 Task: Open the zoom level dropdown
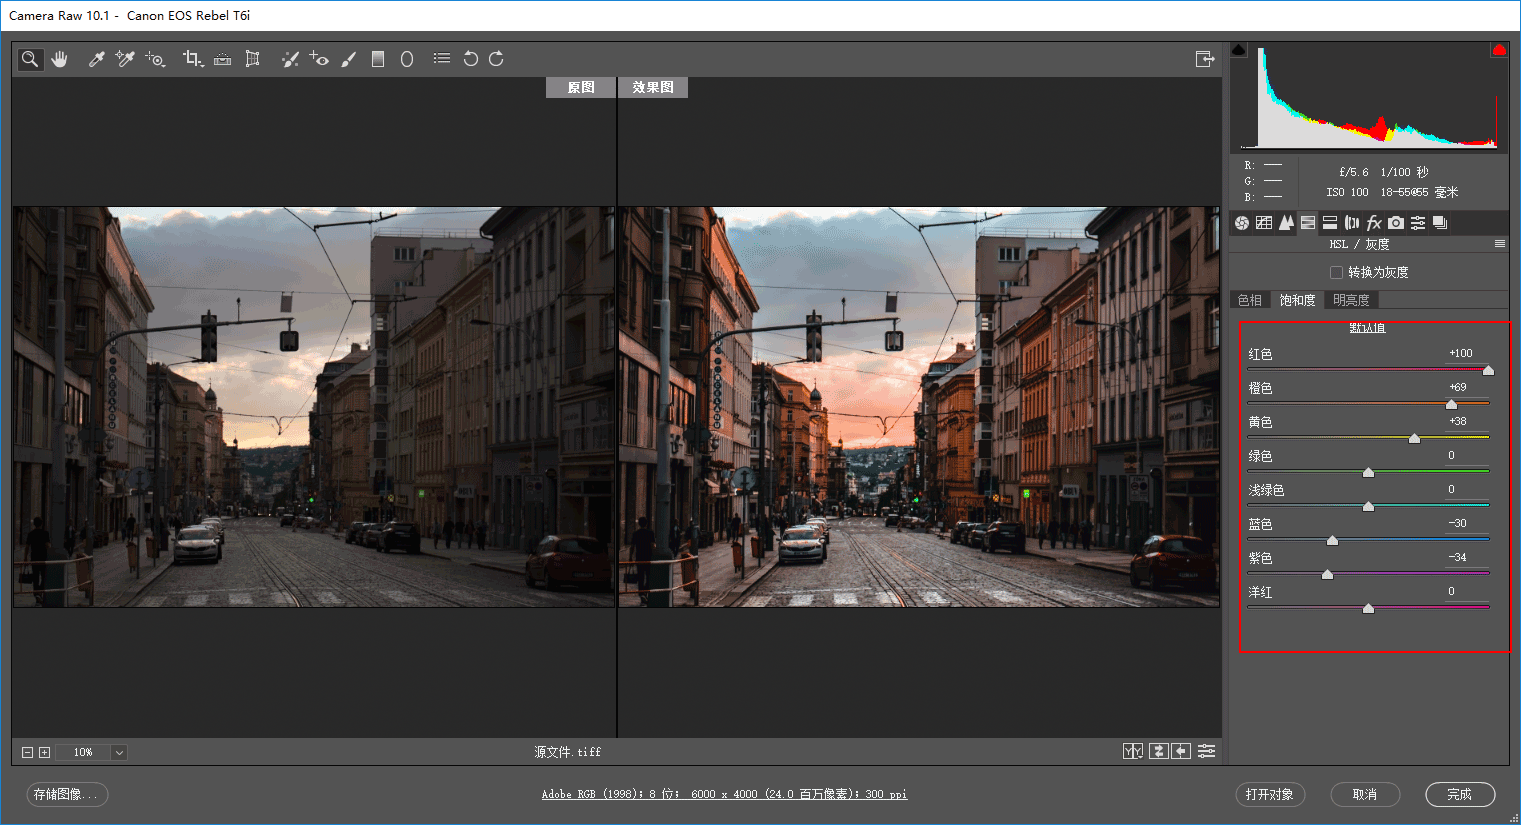pos(119,752)
